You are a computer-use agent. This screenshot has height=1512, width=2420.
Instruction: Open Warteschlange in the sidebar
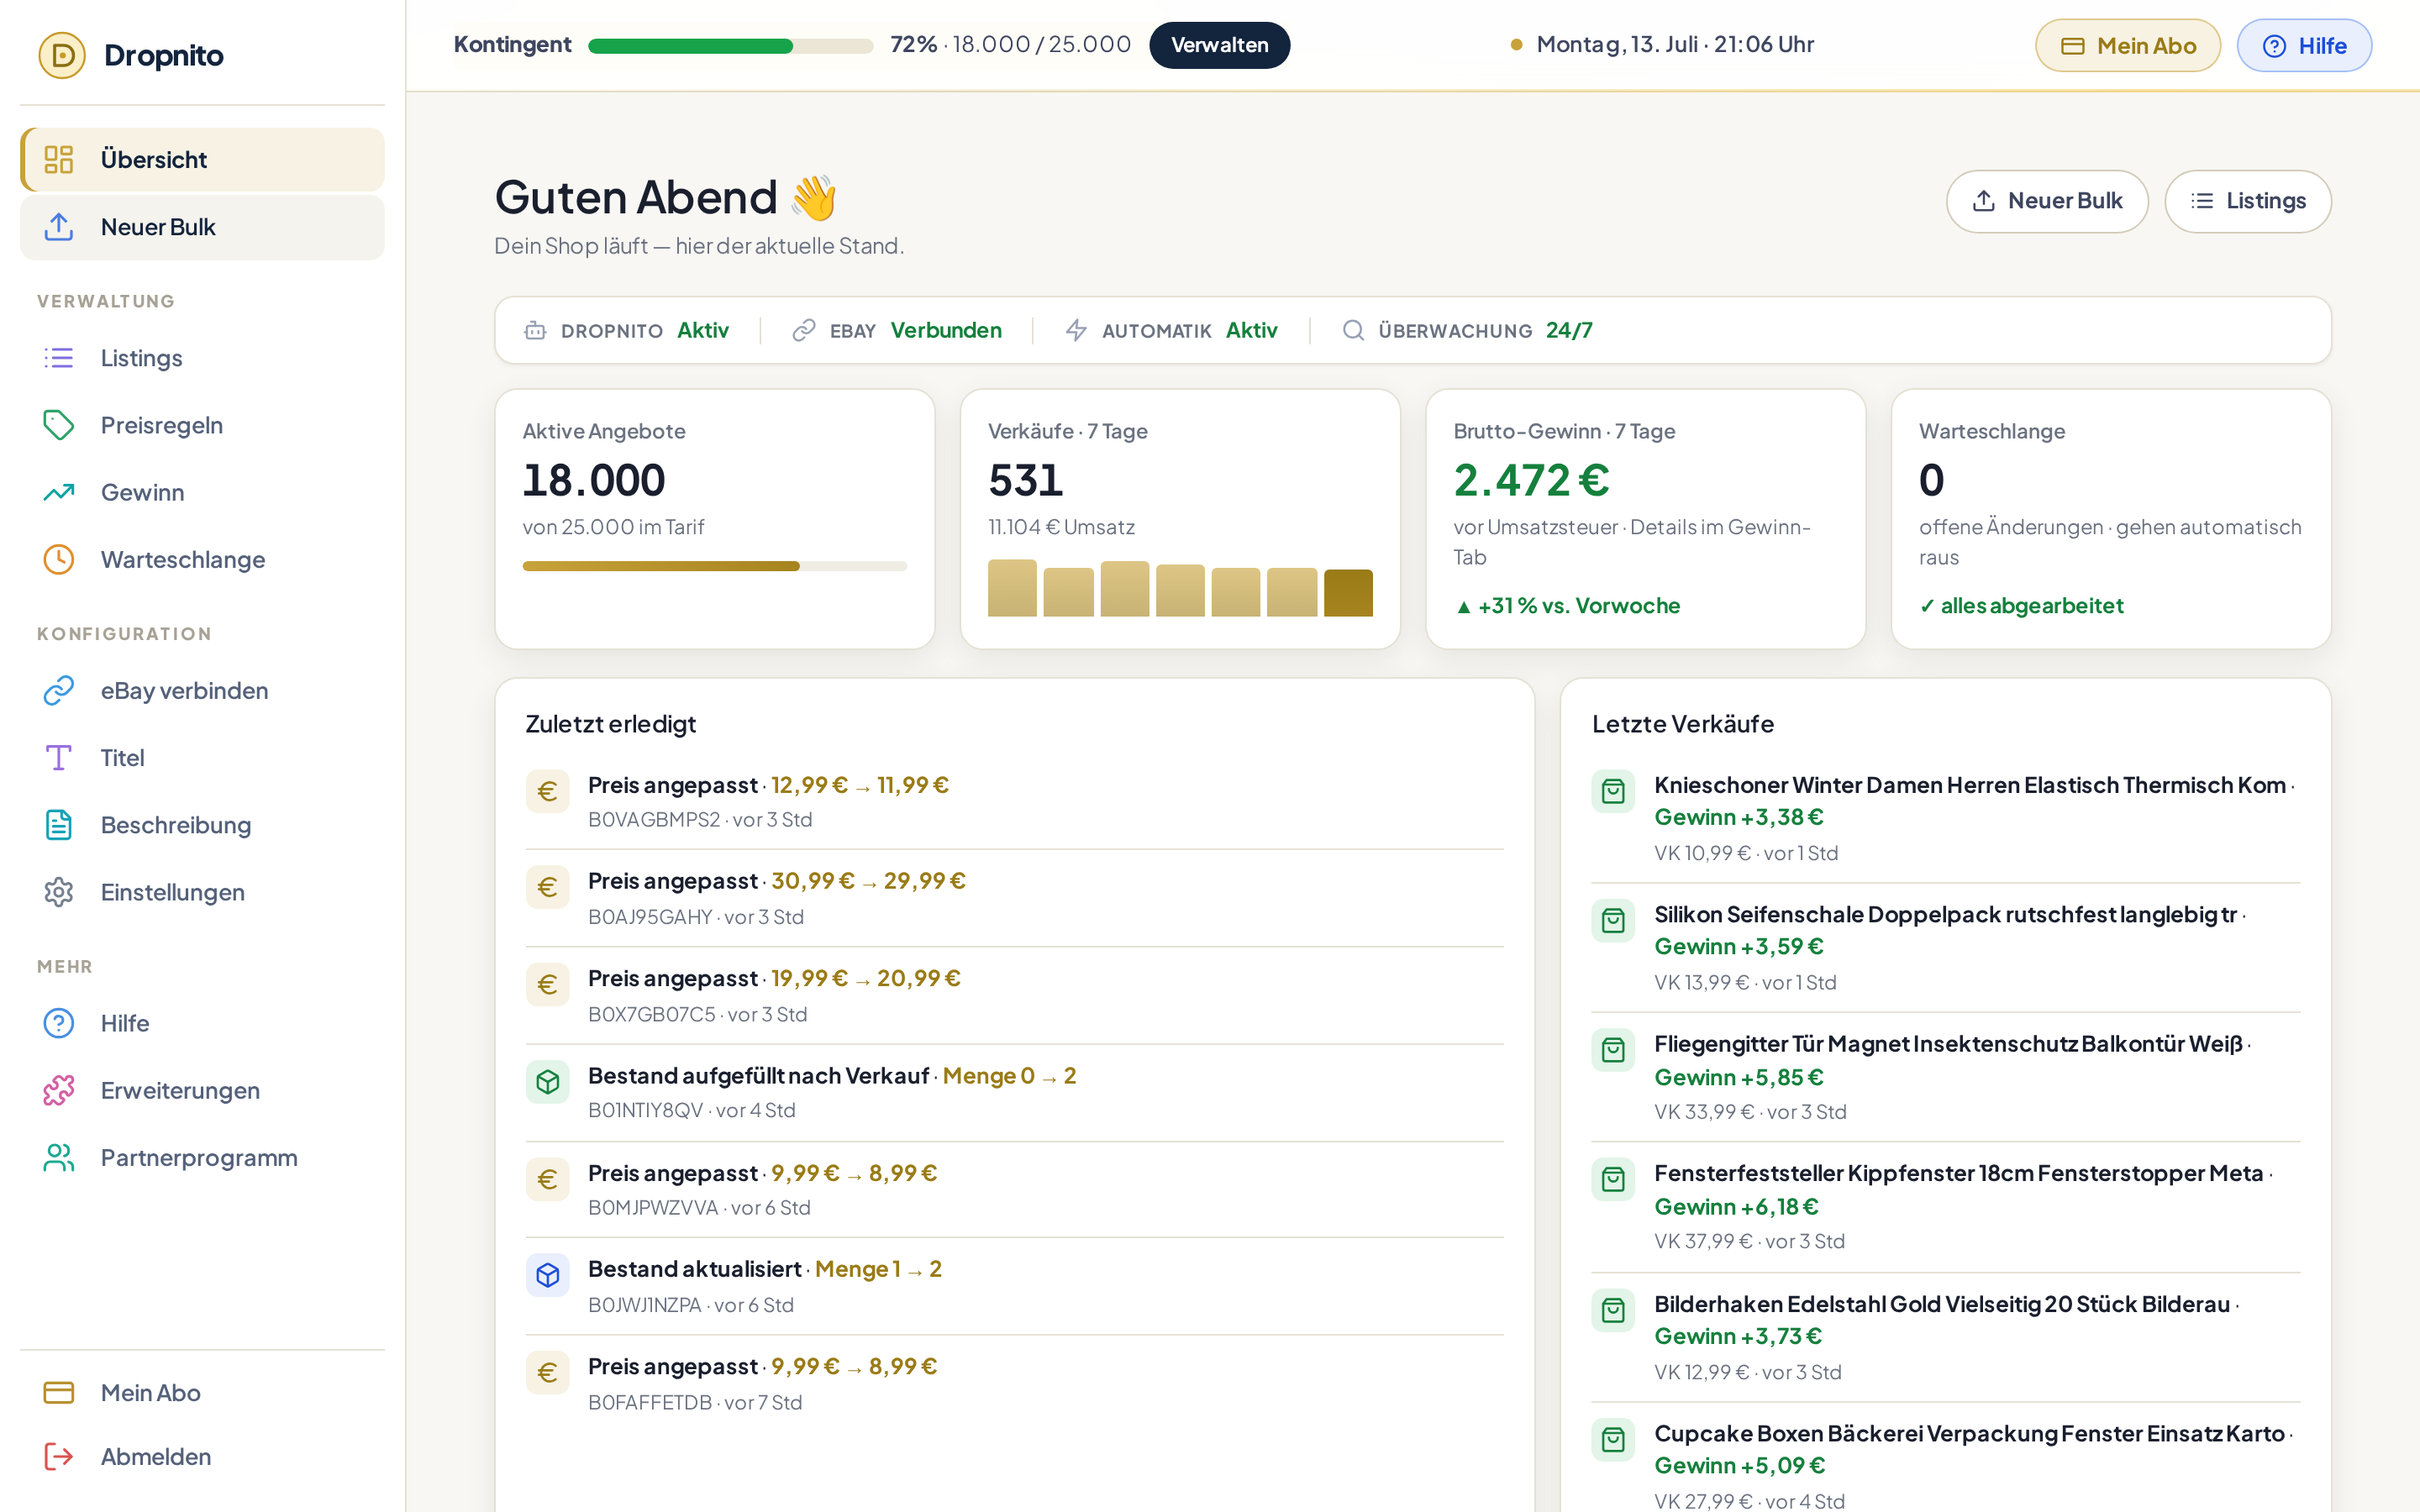[202, 559]
